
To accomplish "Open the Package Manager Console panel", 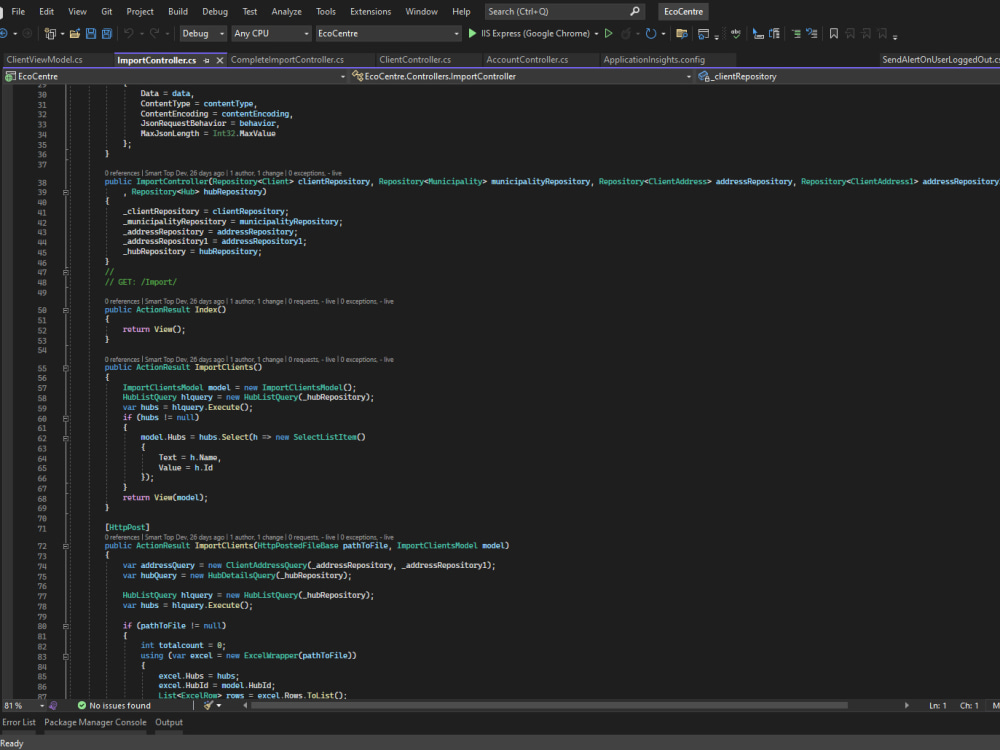I will coord(95,722).
